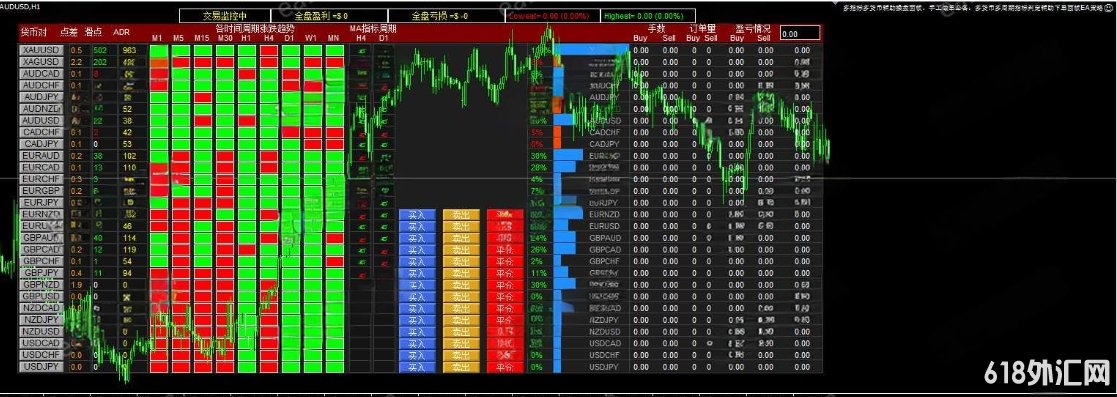The width and height of the screenshot is (1117, 397).
Task: Close GBPCHF positions with red 平仓 button
Action: click(x=505, y=262)
